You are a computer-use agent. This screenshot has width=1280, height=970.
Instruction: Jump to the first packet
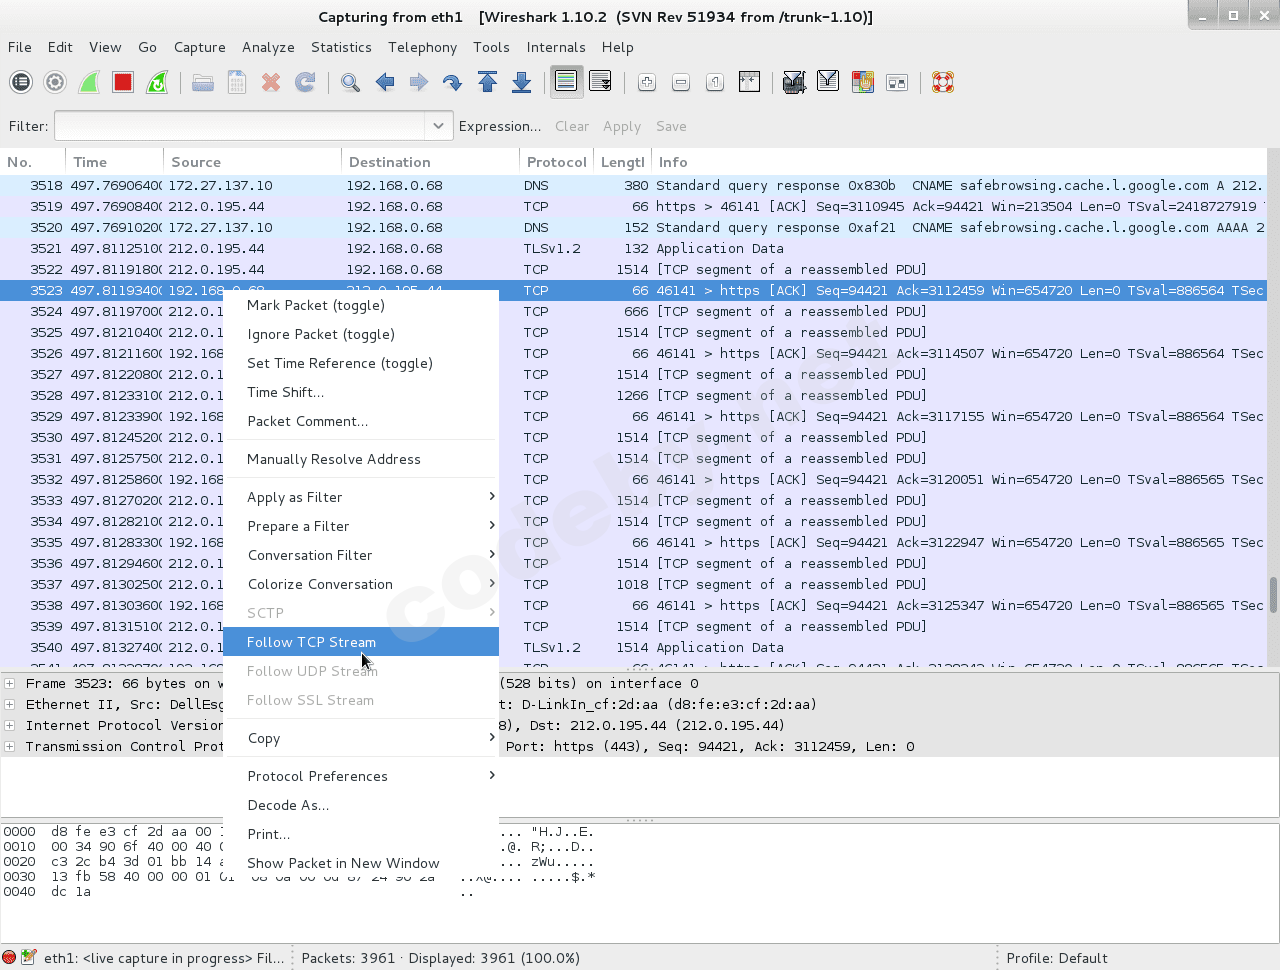coord(488,82)
